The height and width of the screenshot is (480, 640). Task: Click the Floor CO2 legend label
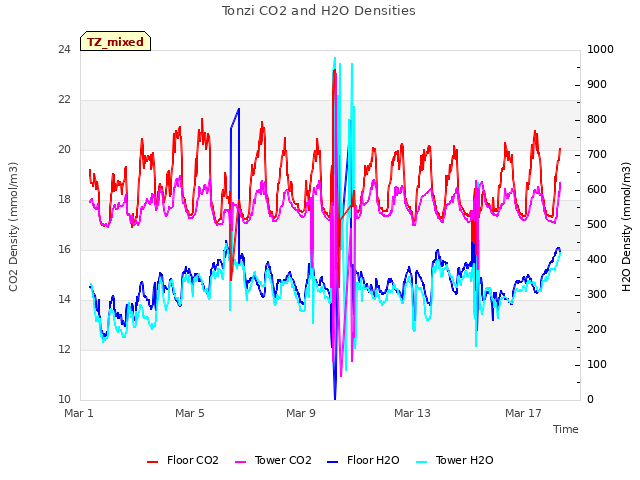pyautogui.click(x=193, y=460)
